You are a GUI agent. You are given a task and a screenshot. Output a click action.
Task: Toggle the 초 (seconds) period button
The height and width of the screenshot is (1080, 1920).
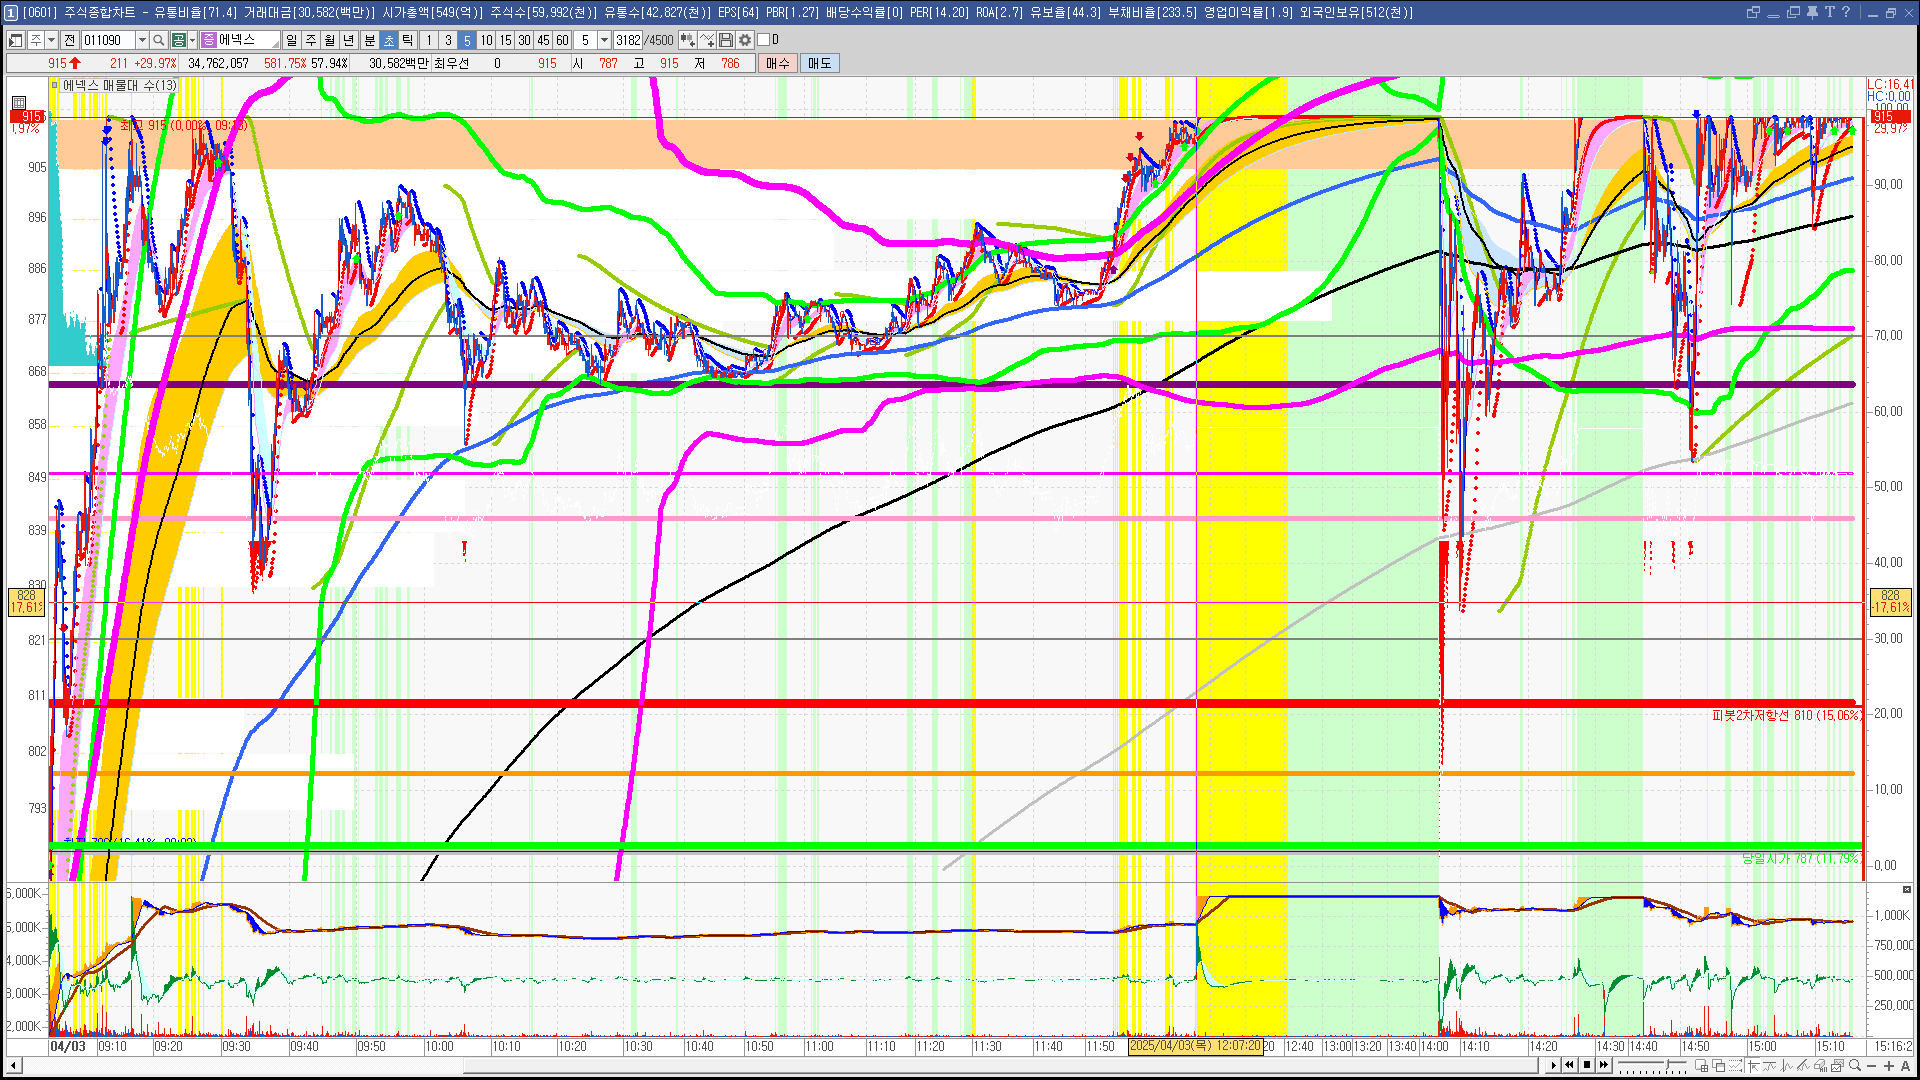click(x=389, y=40)
